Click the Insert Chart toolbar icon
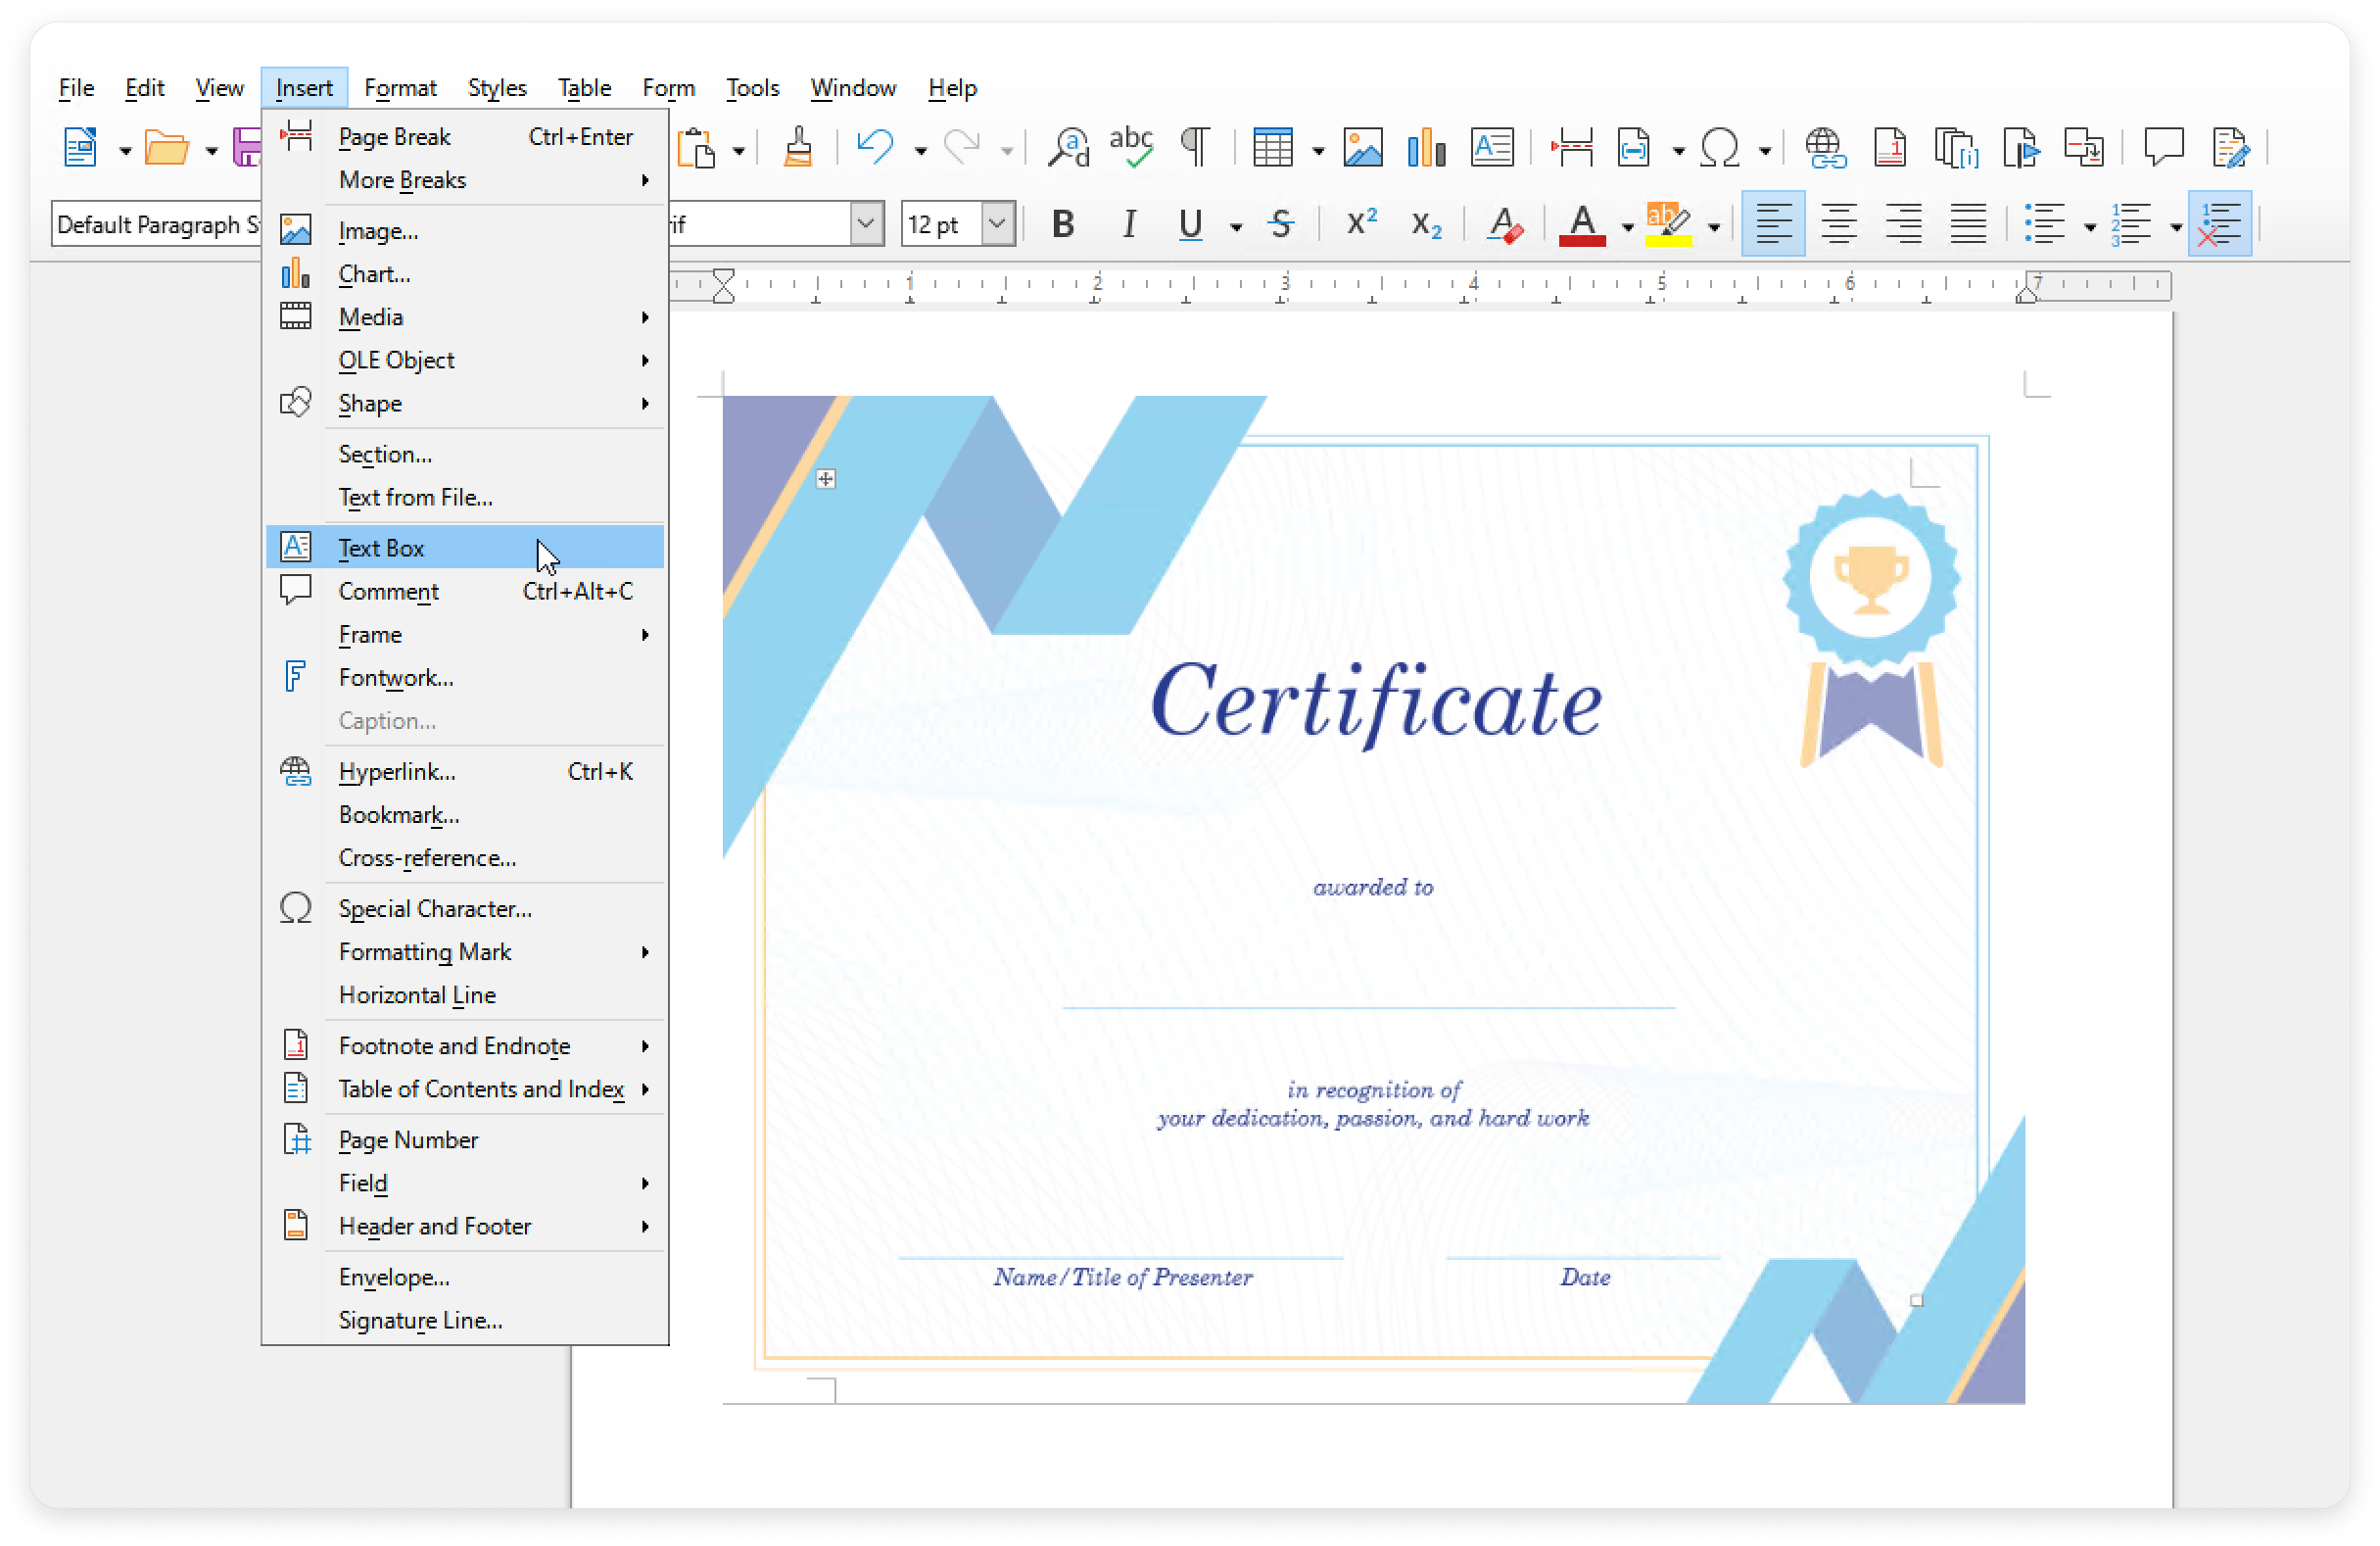Screen dimensions: 2380x1546 point(1425,149)
